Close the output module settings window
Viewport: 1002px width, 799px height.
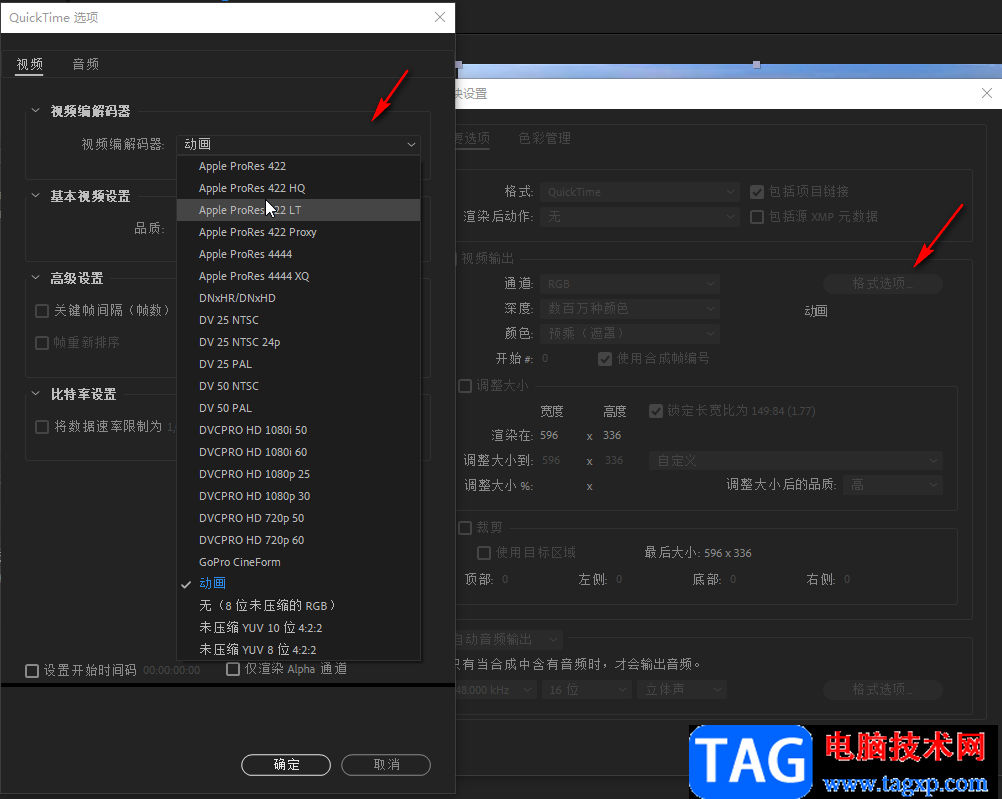987,93
